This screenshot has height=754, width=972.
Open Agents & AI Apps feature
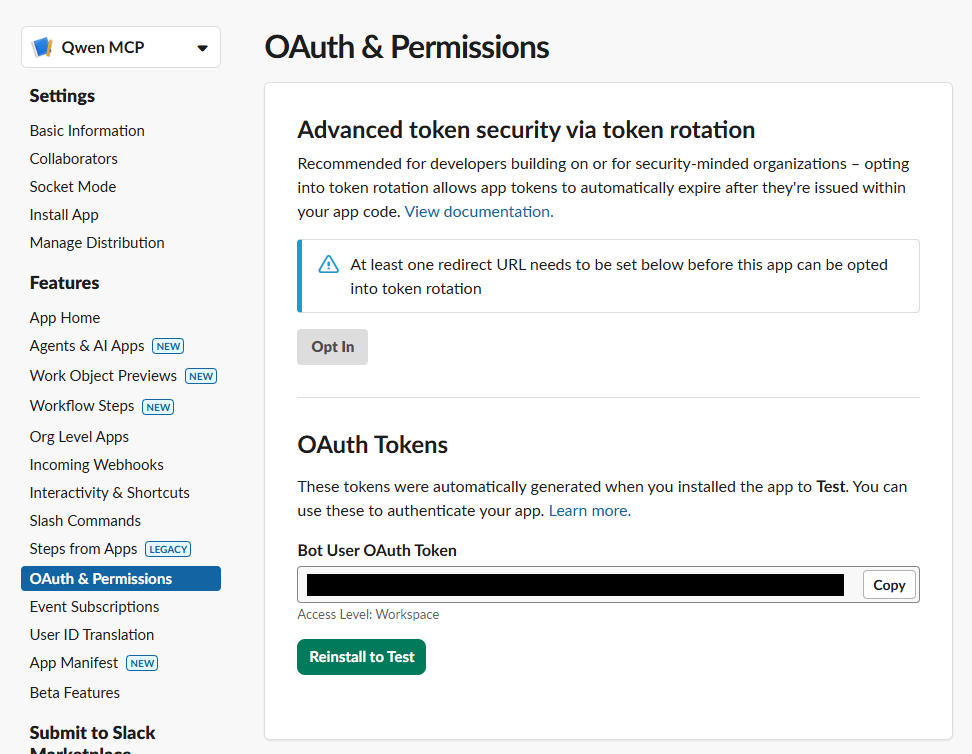(x=87, y=346)
